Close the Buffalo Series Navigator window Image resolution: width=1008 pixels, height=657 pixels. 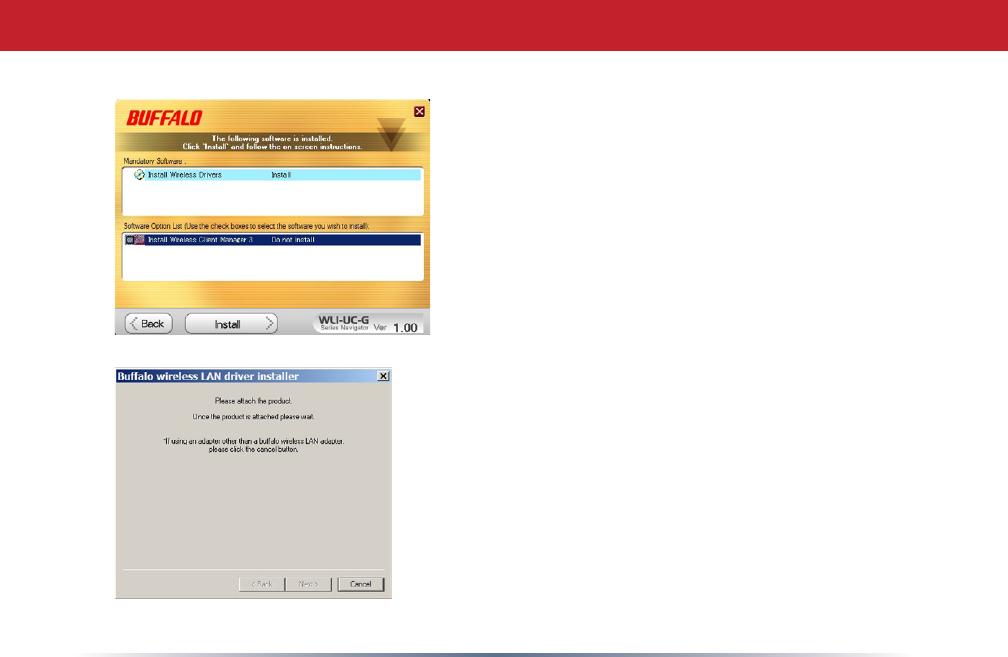click(x=419, y=112)
